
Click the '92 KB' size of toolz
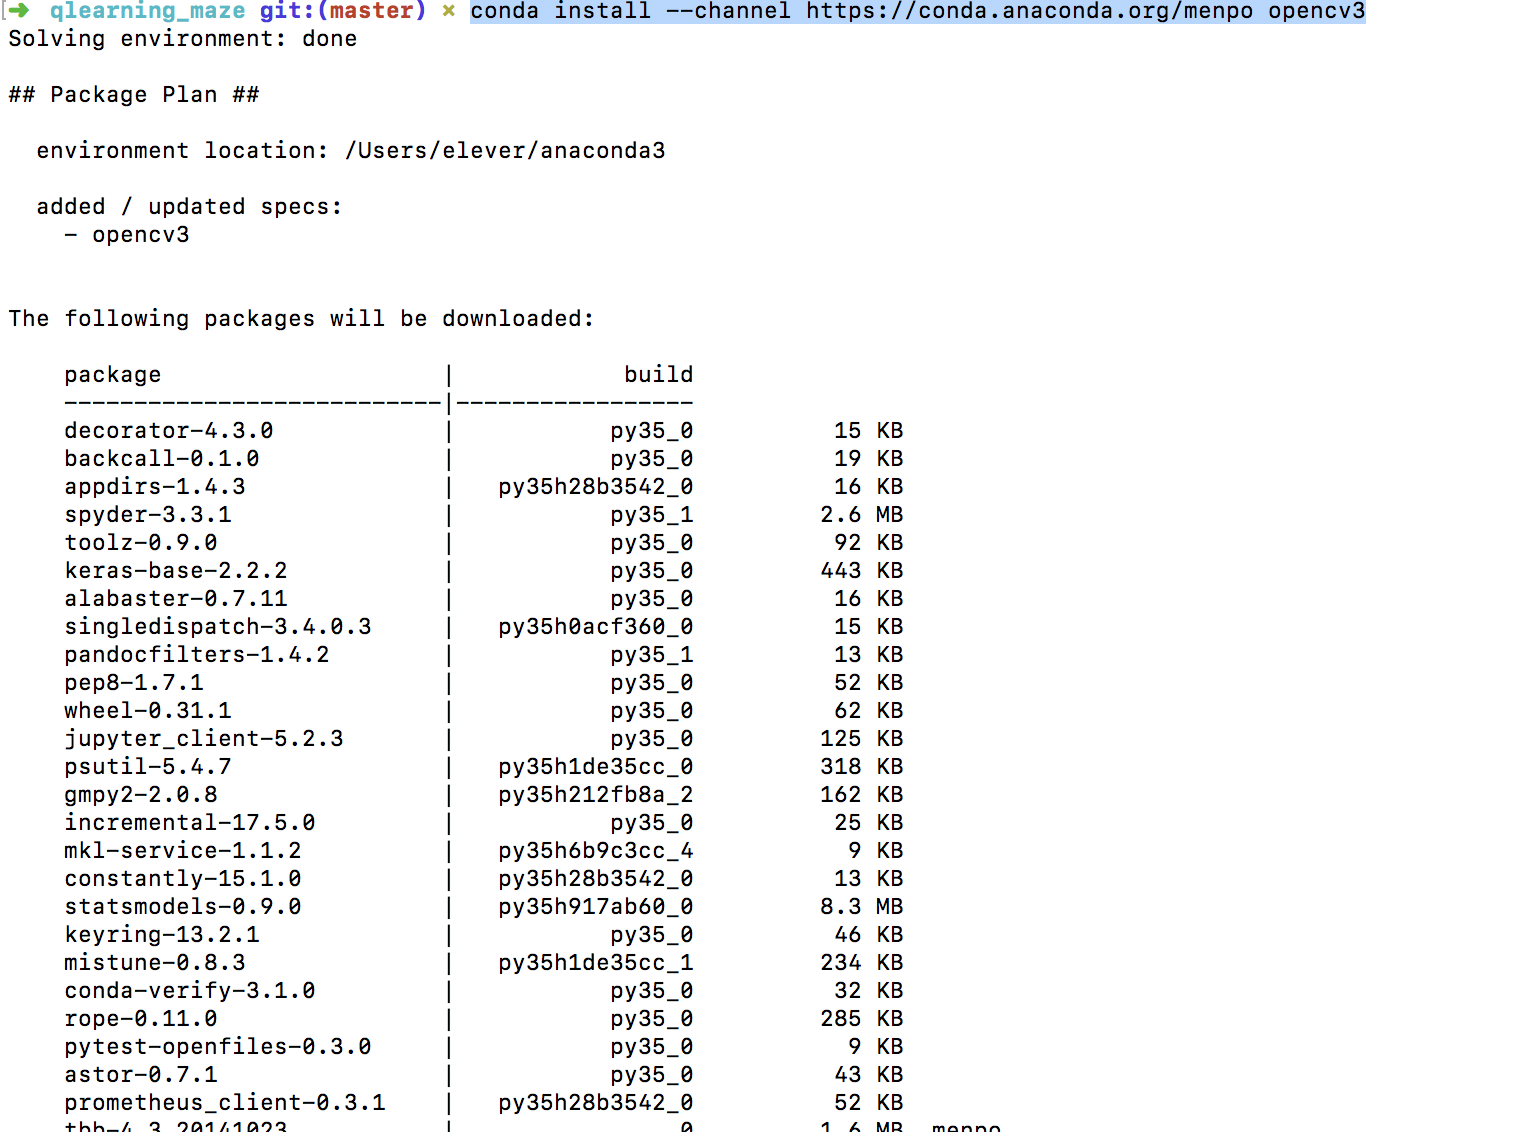pos(869,543)
